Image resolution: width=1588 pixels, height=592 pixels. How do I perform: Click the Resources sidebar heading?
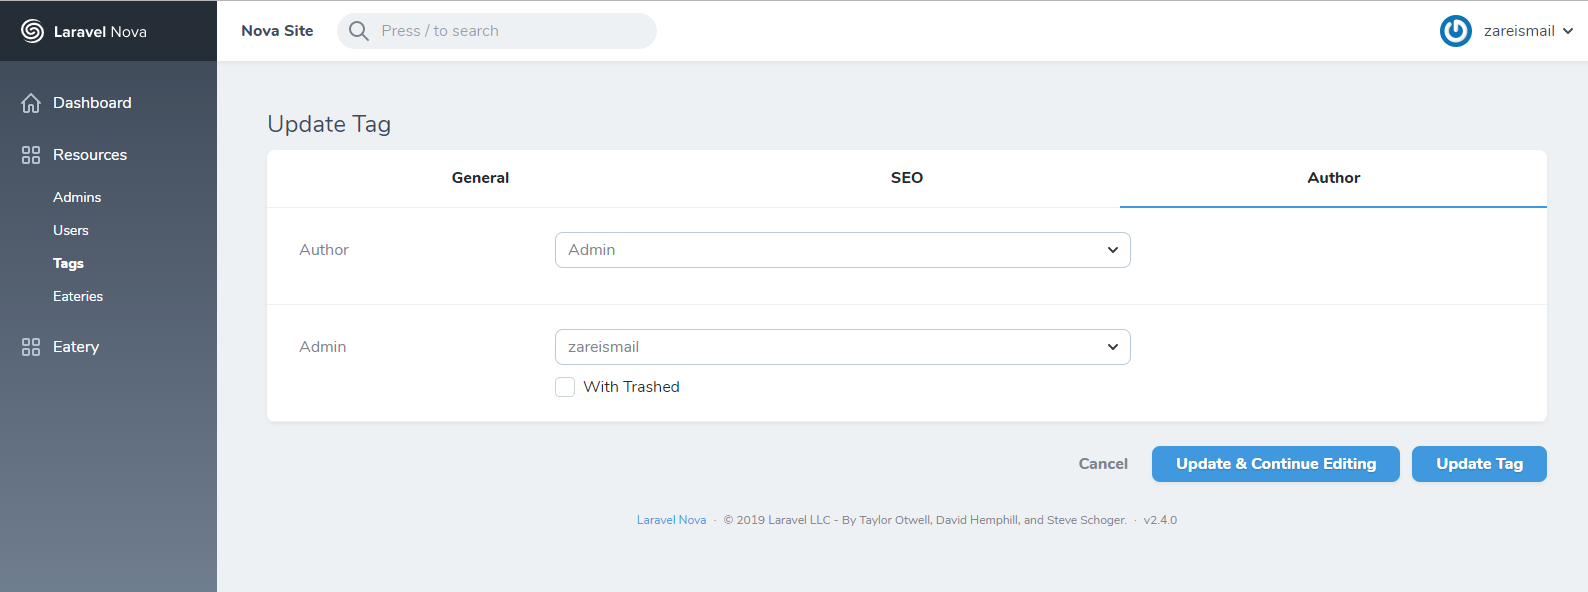(x=90, y=155)
